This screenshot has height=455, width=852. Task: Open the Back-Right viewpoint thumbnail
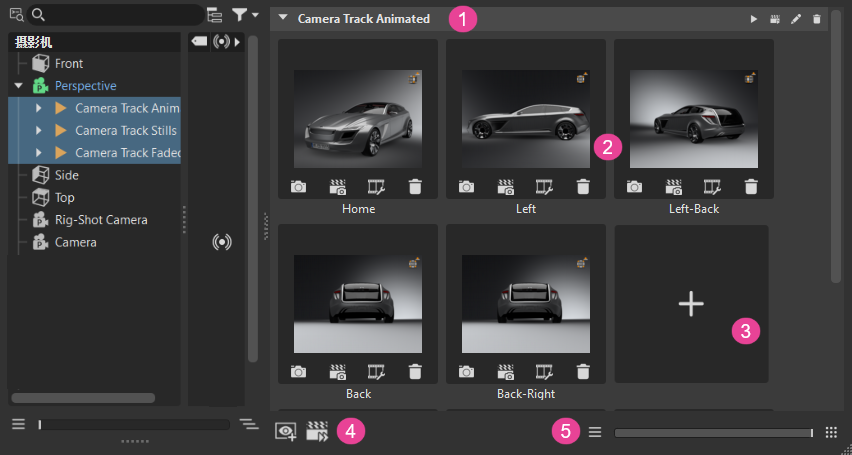pyautogui.click(x=526, y=304)
